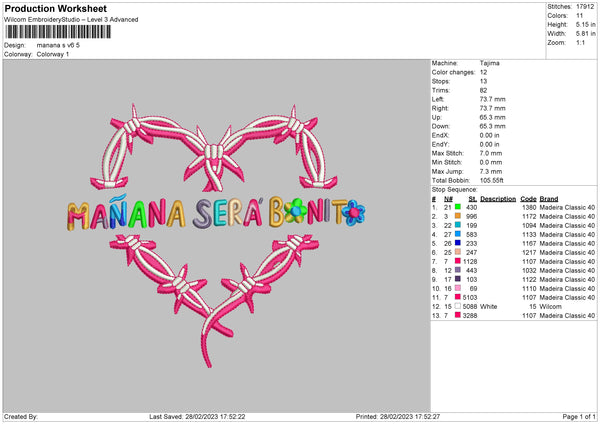Pick the teal swatch in stop 3

click(x=459, y=225)
